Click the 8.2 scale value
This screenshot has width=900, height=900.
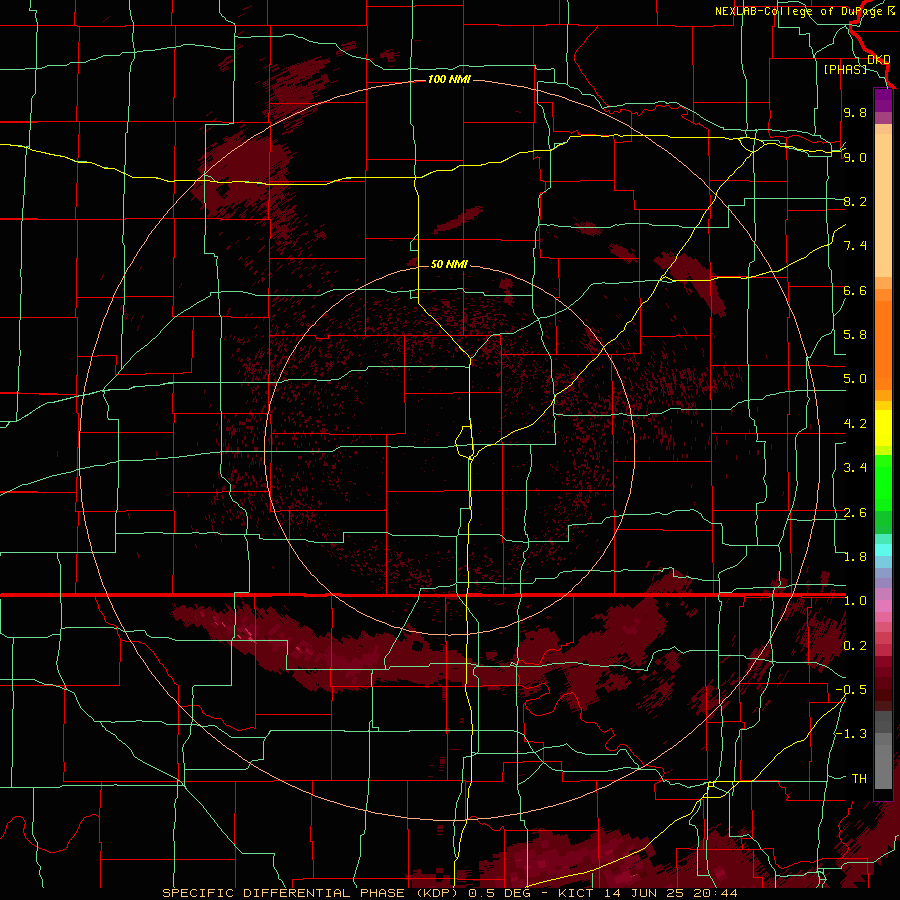pos(855,201)
